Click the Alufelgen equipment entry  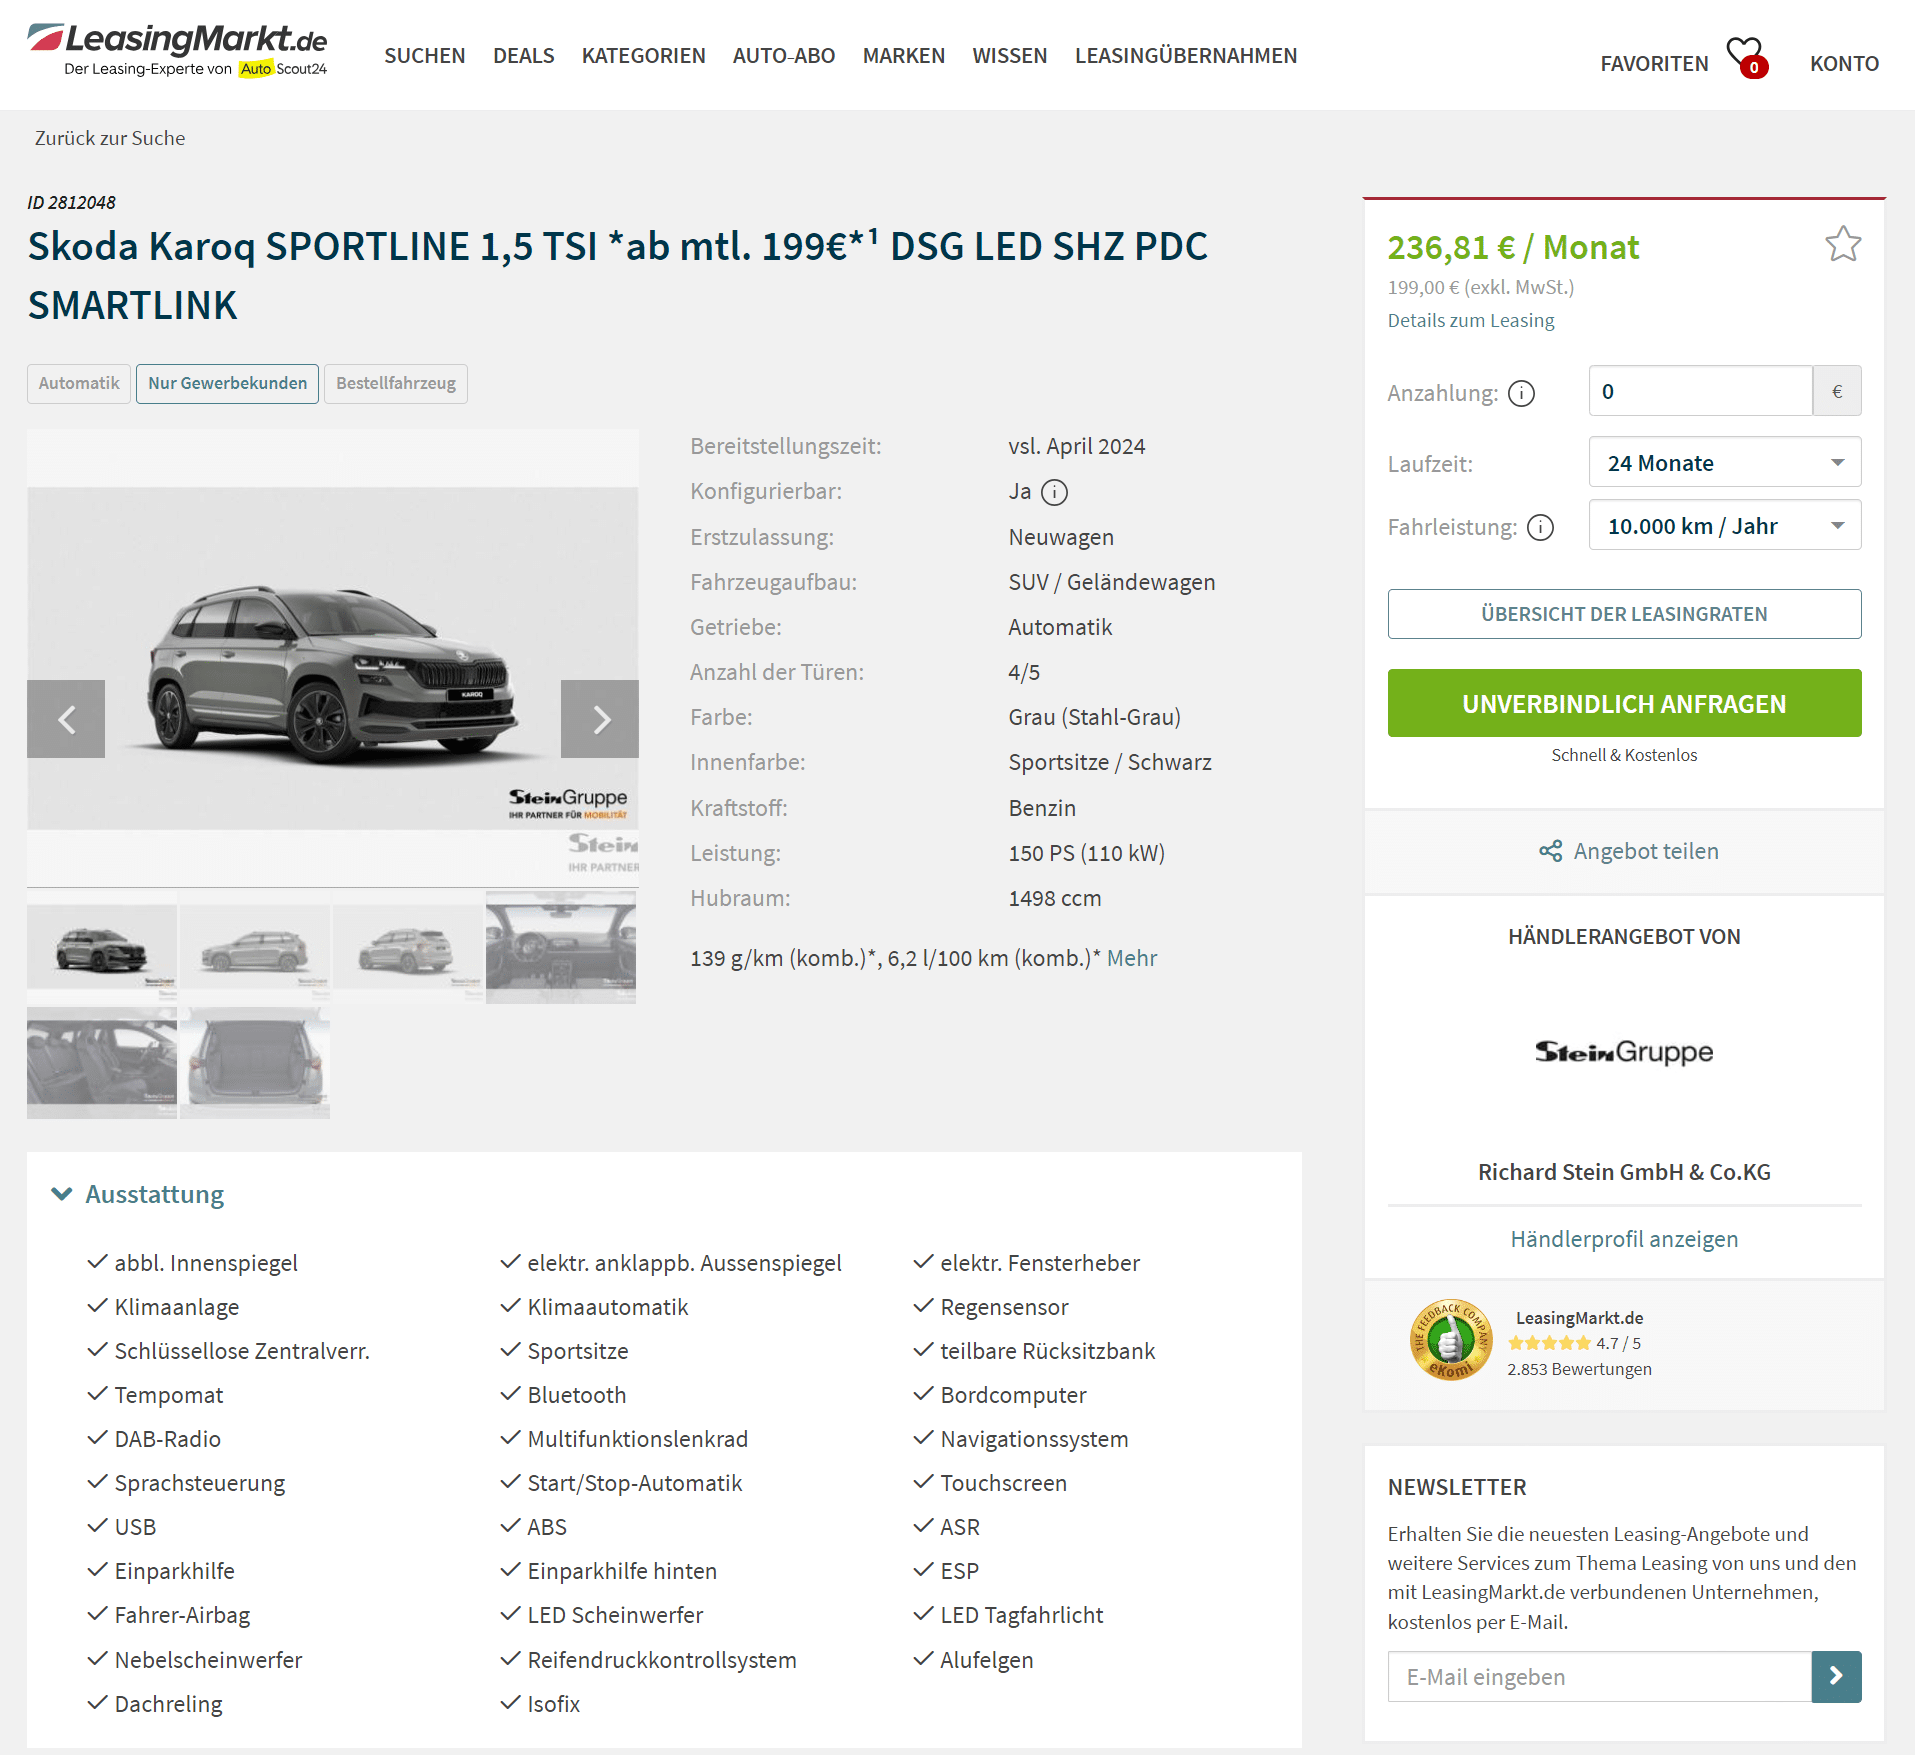tap(986, 1660)
